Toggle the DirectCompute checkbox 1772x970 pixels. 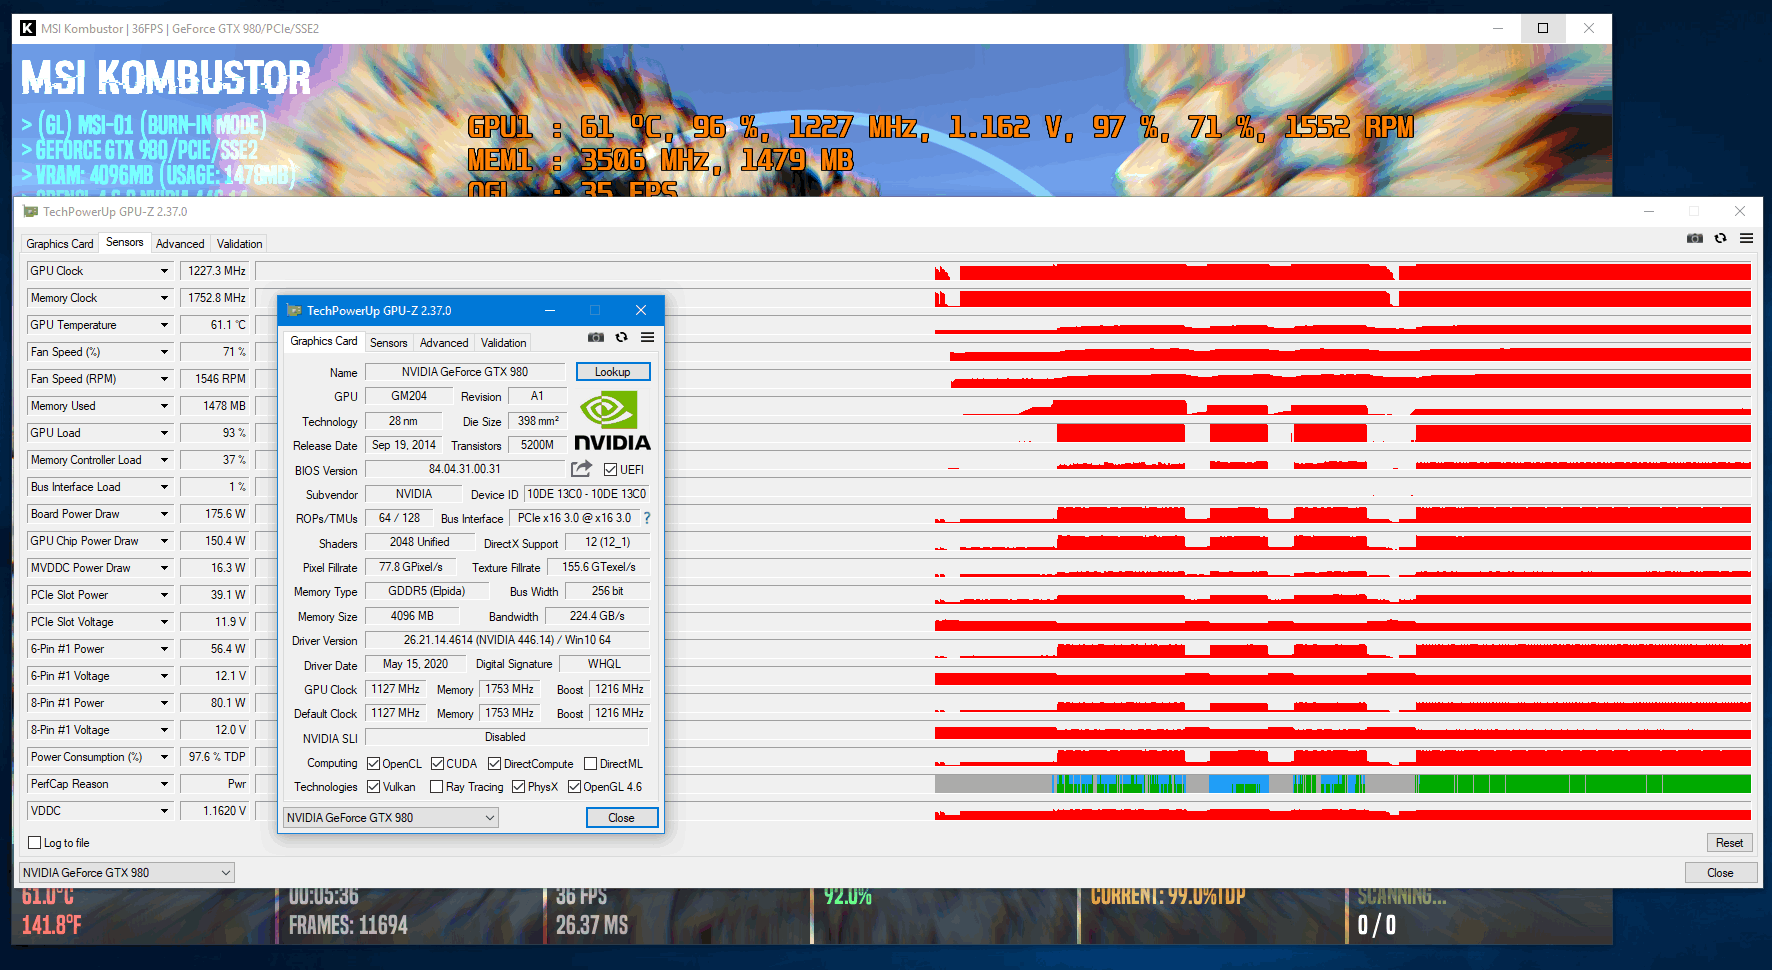[x=494, y=763]
